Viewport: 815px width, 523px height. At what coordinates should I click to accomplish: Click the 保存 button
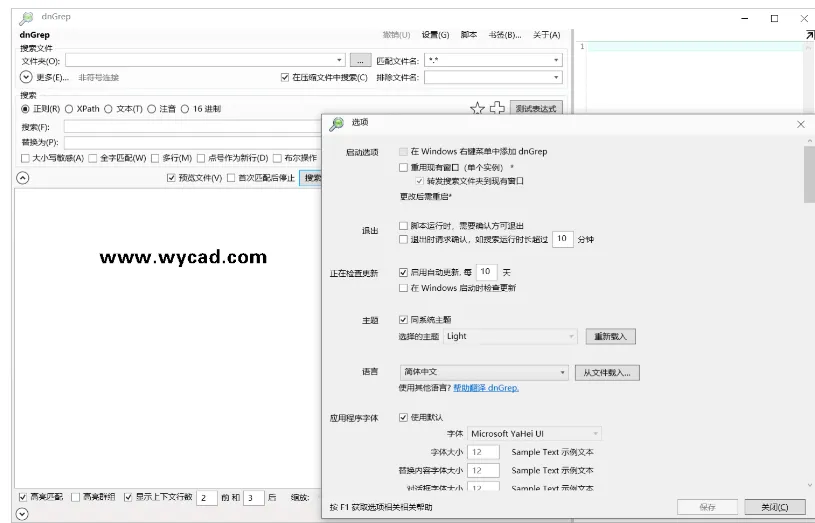(707, 507)
